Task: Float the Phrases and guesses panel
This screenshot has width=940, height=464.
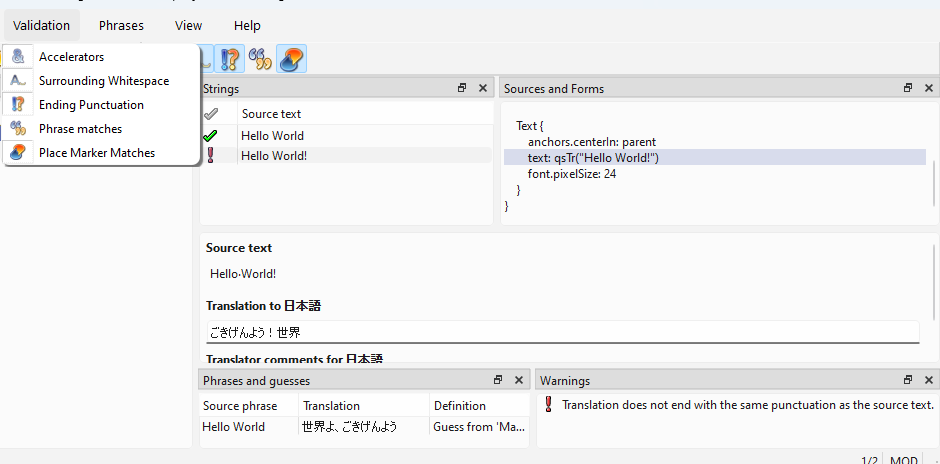Action: click(498, 380)
